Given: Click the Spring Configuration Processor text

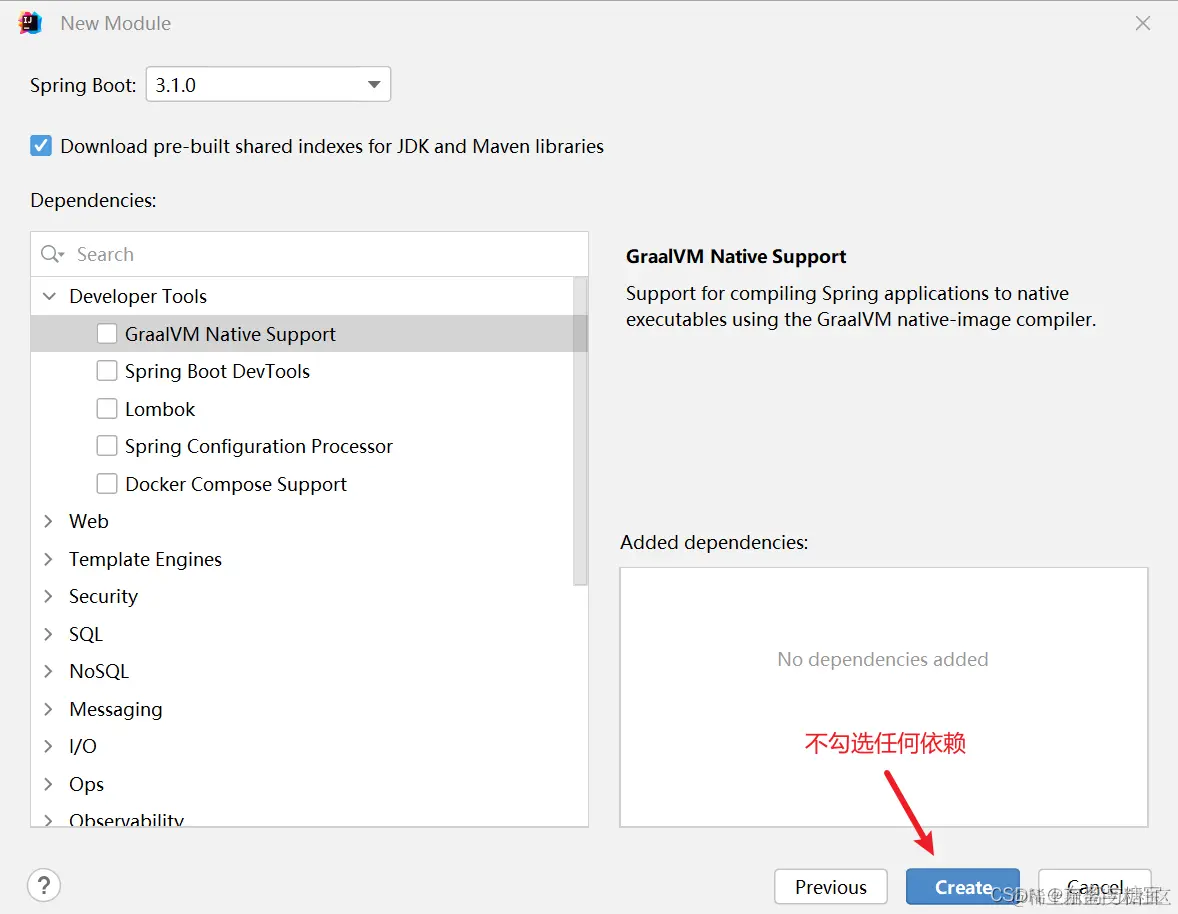Looking at the screenshot, I should 258,446.
